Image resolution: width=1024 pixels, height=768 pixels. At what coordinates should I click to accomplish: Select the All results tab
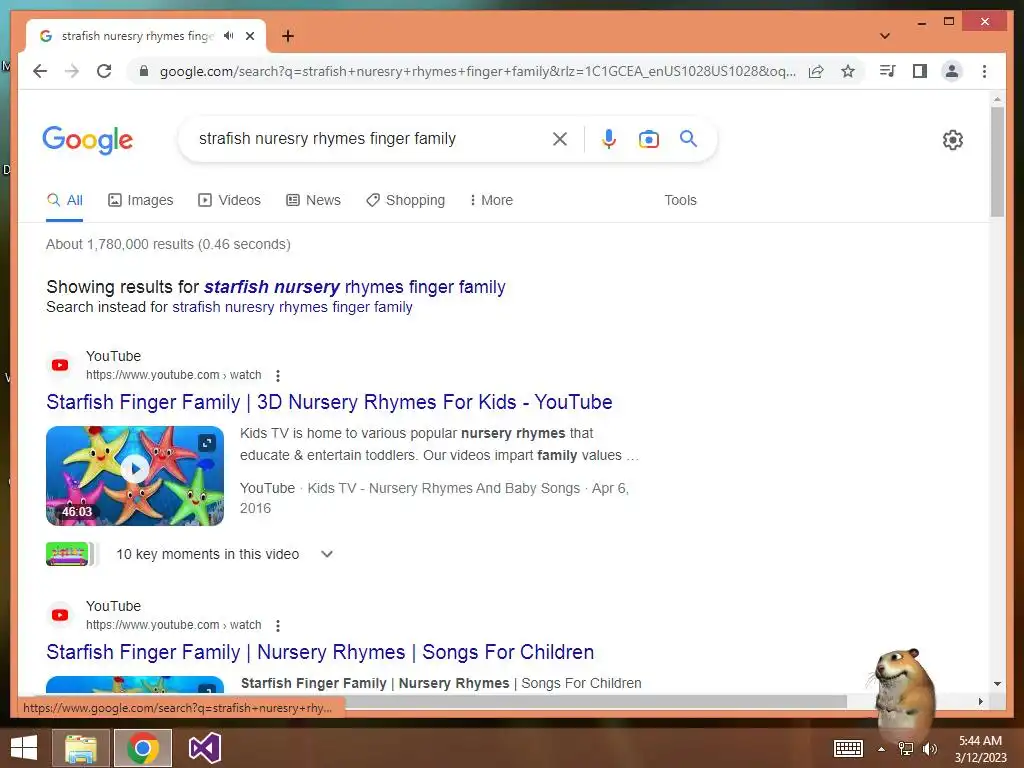pyautogui.click(x=65, y=200)
